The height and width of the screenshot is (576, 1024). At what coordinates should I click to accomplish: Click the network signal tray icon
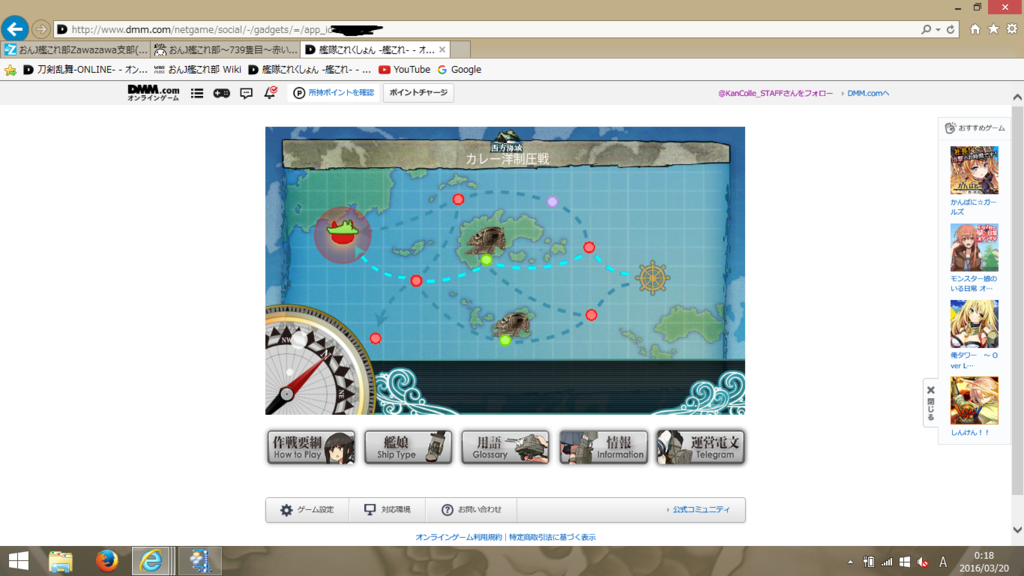(886, 562)
